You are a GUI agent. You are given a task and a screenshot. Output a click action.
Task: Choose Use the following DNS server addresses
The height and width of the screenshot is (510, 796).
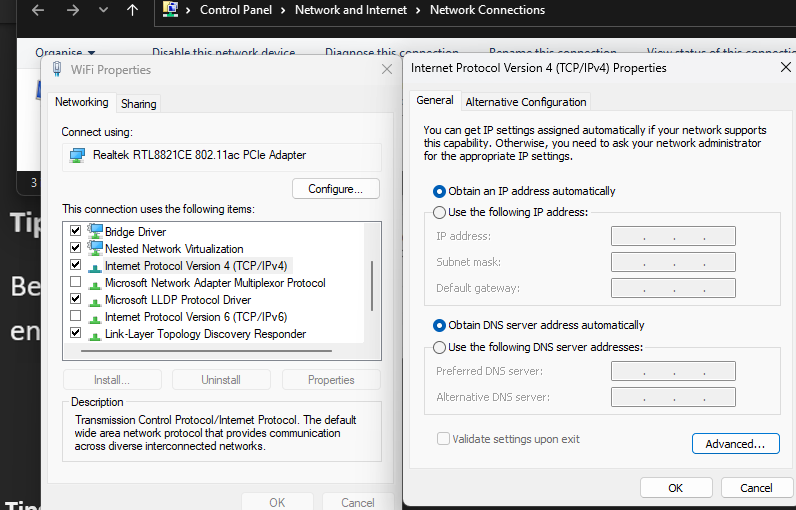[439, 347]
